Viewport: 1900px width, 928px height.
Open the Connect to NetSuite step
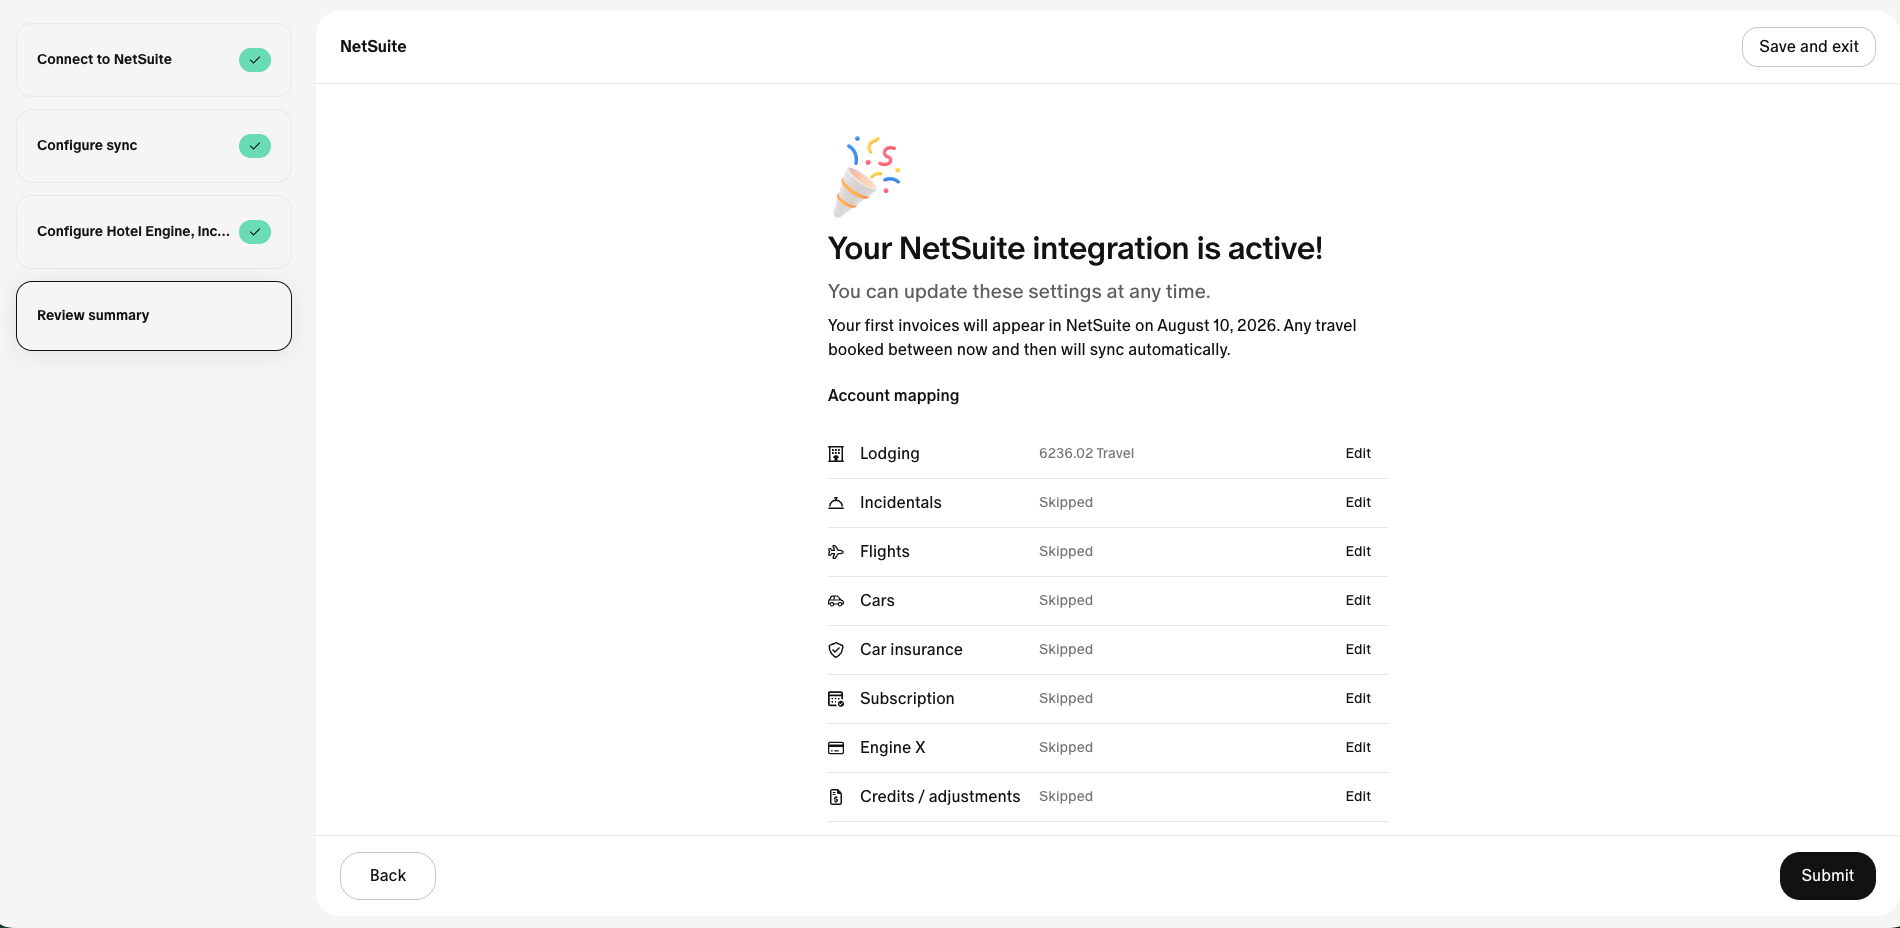pyautogui.click(x=154, y=60)
